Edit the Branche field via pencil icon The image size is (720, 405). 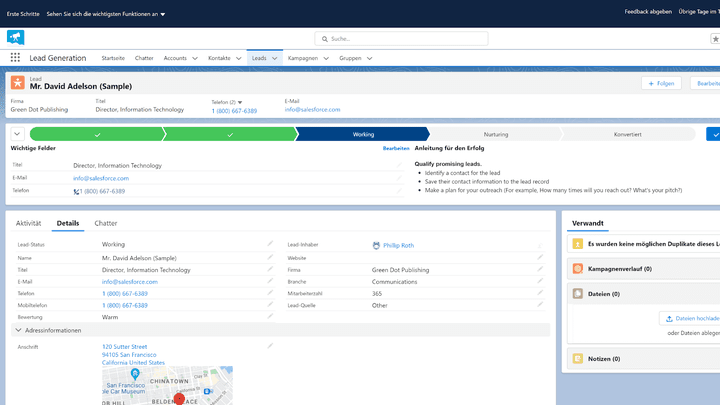click(540, 282)
